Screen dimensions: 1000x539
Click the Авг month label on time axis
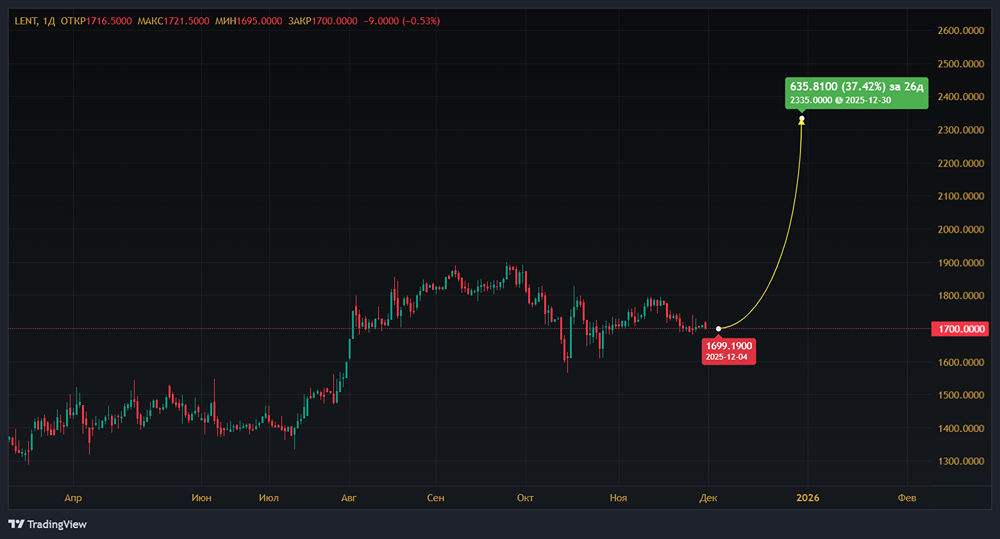tap(348, 496)
